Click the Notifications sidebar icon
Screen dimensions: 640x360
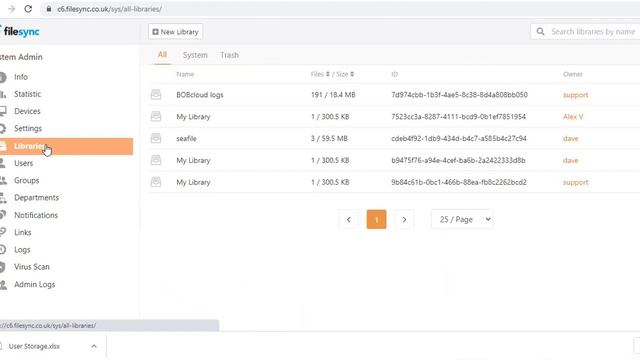3,215
